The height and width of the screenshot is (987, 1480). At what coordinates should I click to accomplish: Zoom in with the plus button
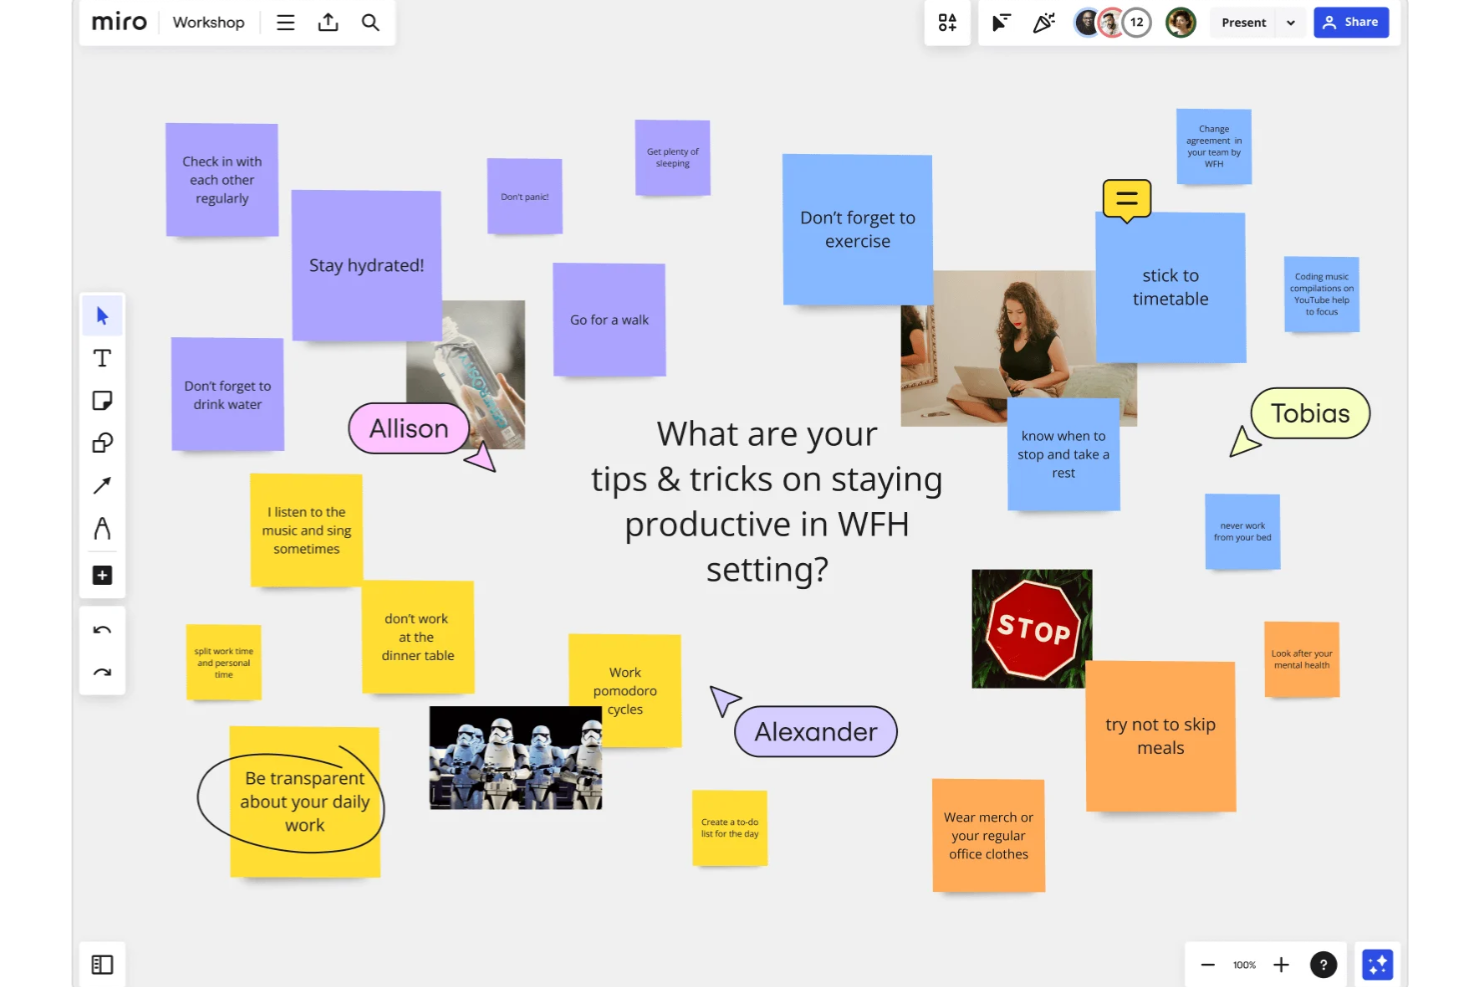pos(1281,965)
